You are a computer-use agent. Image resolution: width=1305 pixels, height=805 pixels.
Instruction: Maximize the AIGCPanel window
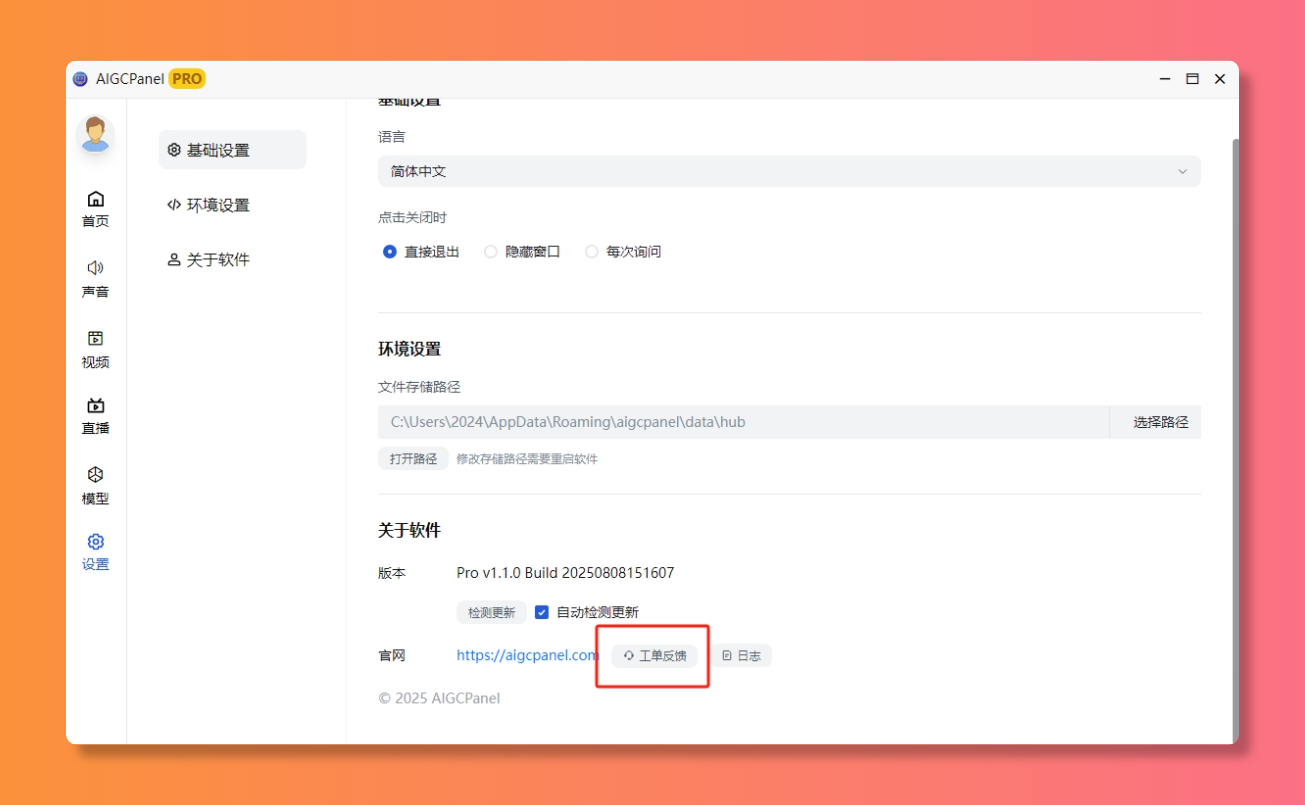1192,79
